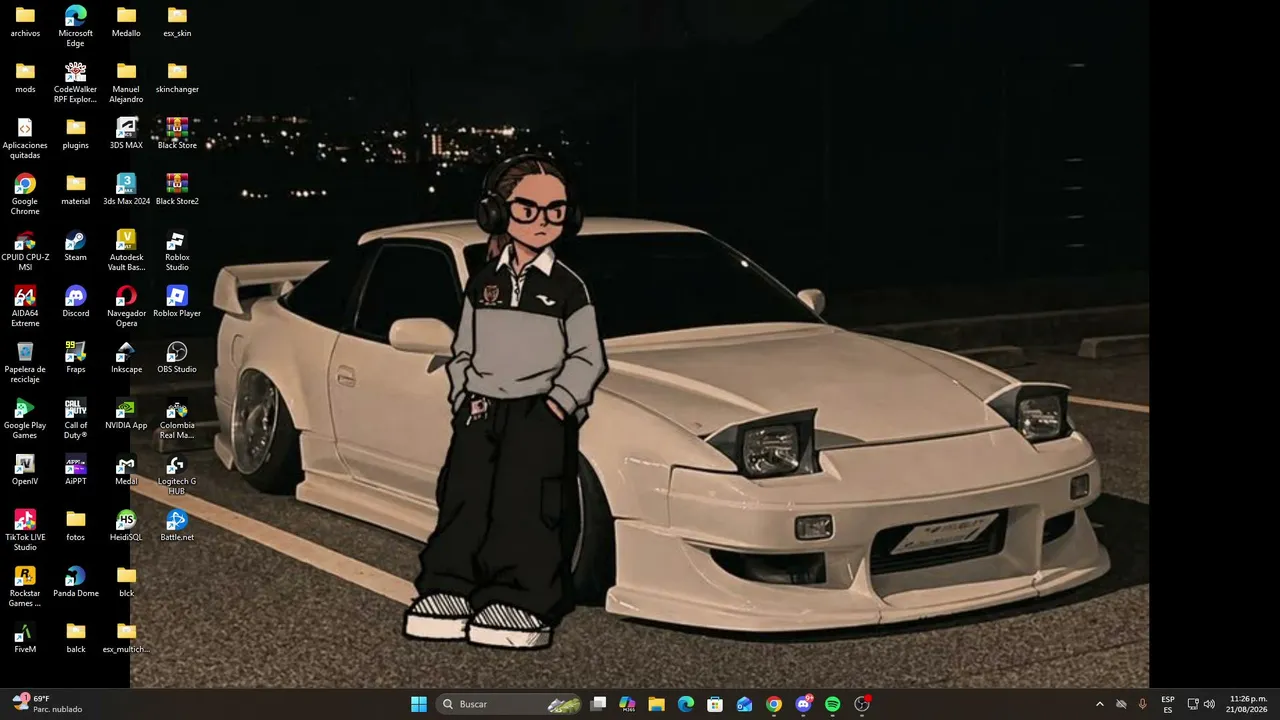This screenshot has height=720, width=1280.
Task: Select the Panda Dome shortcut
Action: tap(76, 581)
